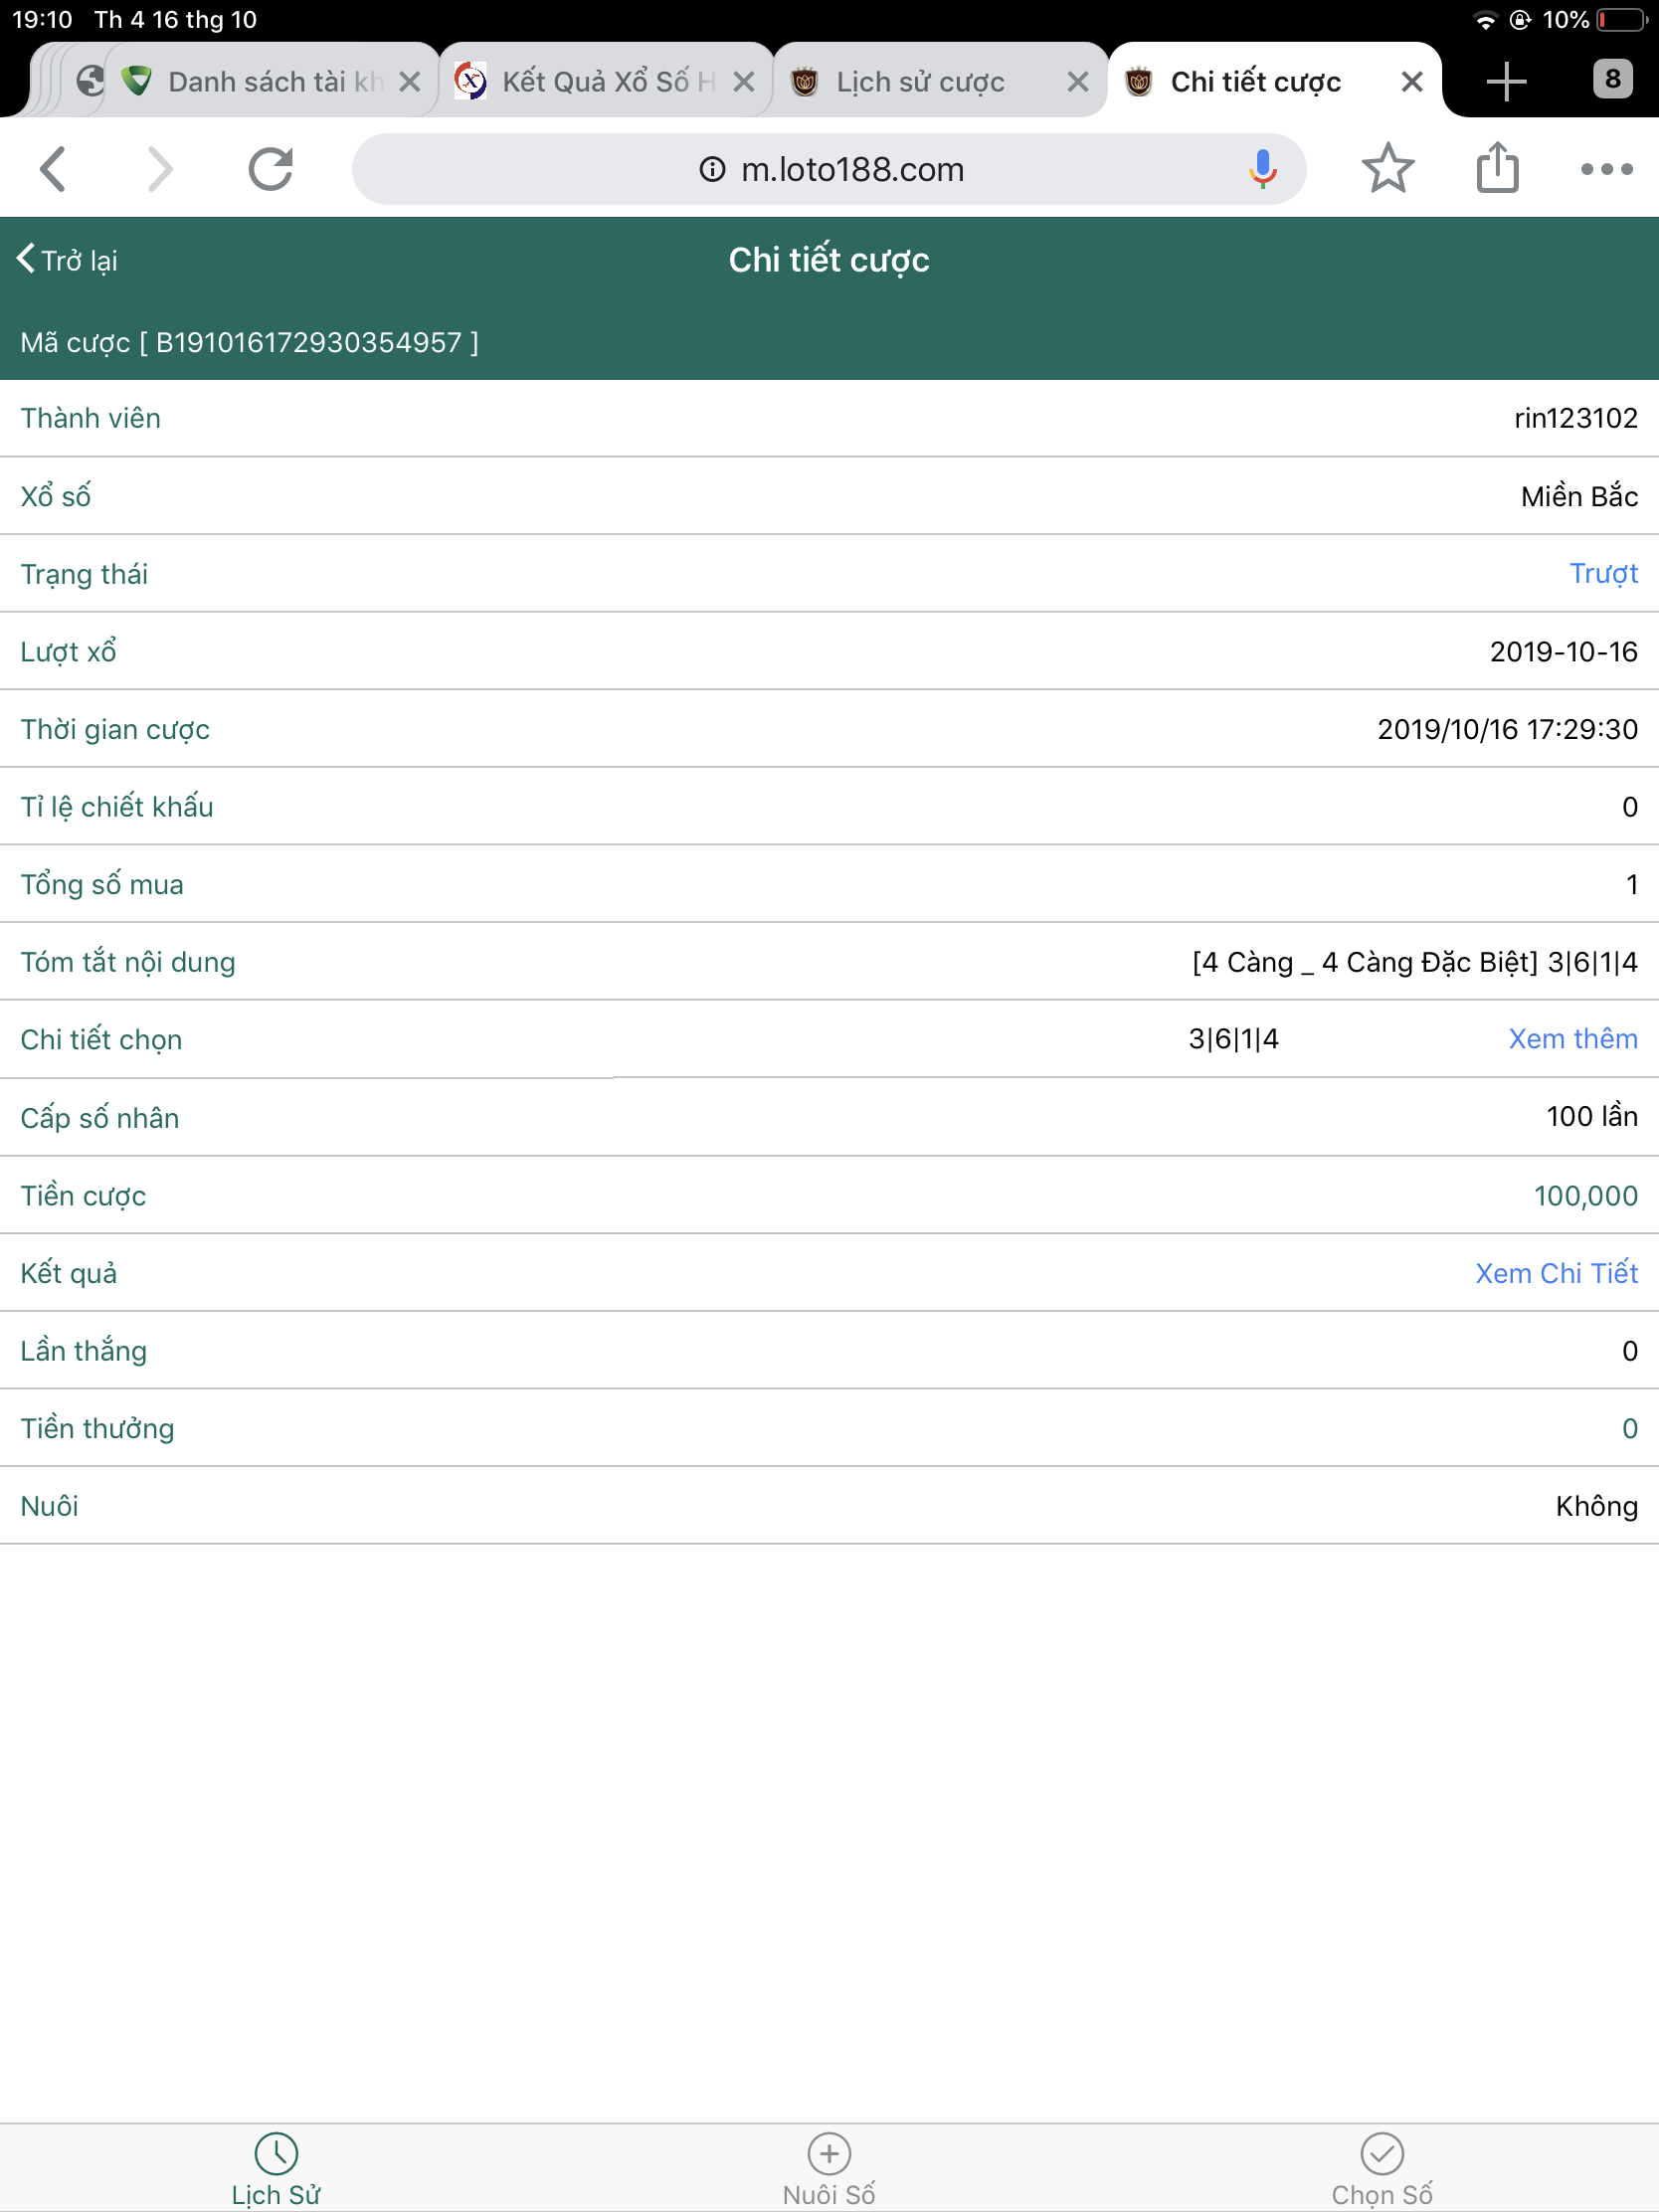Click the Tổng số mua label
1659x2212 pixels.
tap(102, 885)
